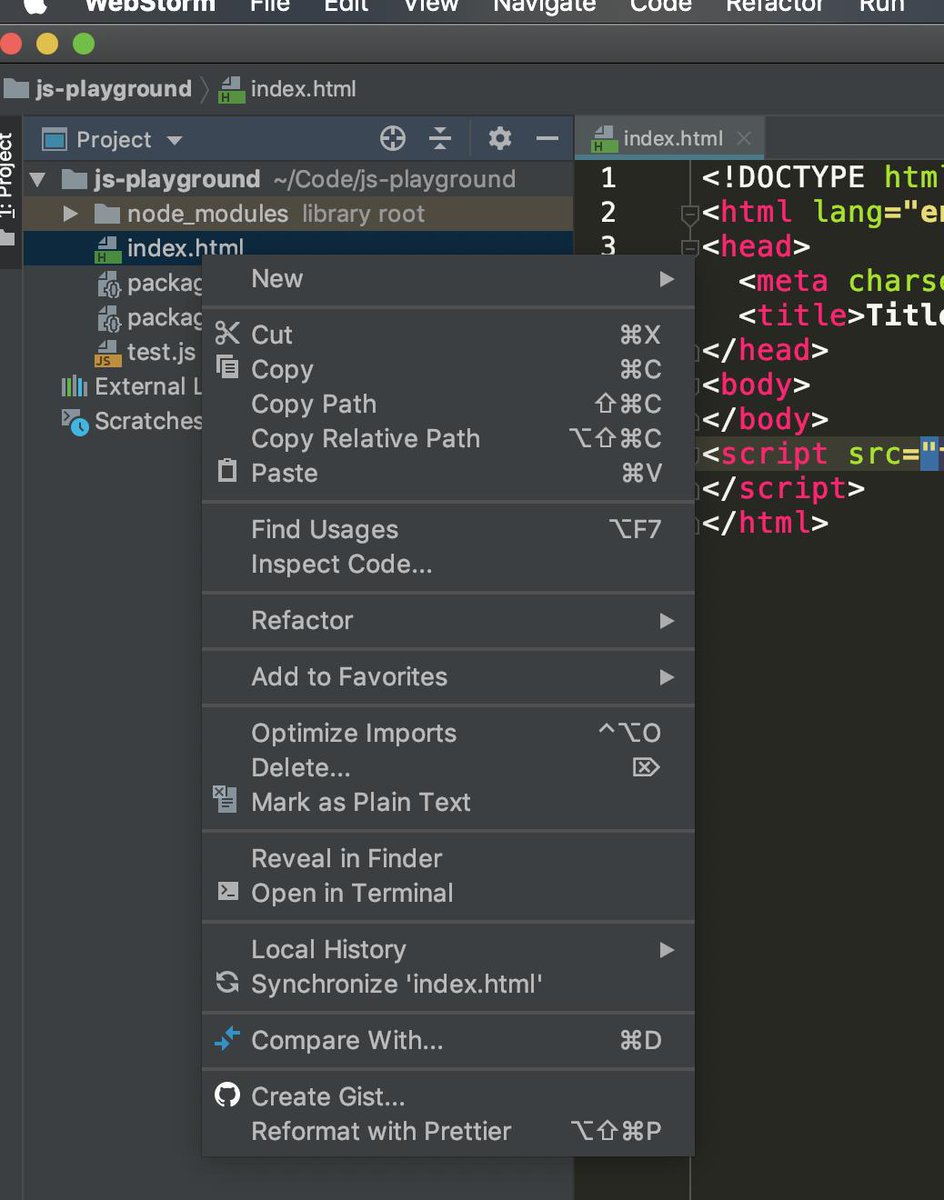Choose Paste from context menu
The width and height of the screenshot is (944, 1200).
pyautogui.click(x=448, y=473)
